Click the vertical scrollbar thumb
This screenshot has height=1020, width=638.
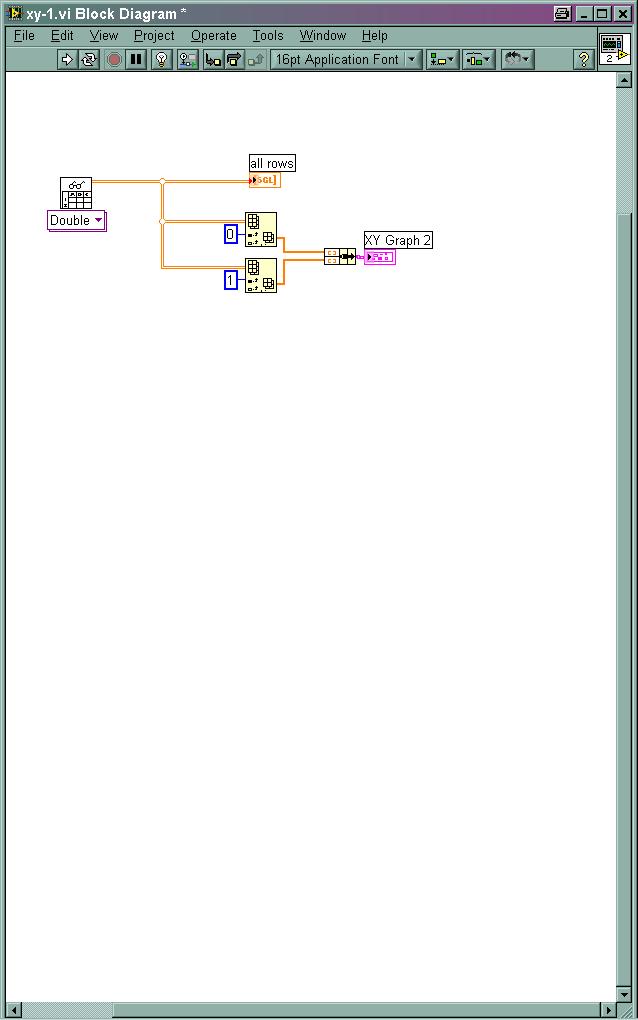[x=624, y=598]
